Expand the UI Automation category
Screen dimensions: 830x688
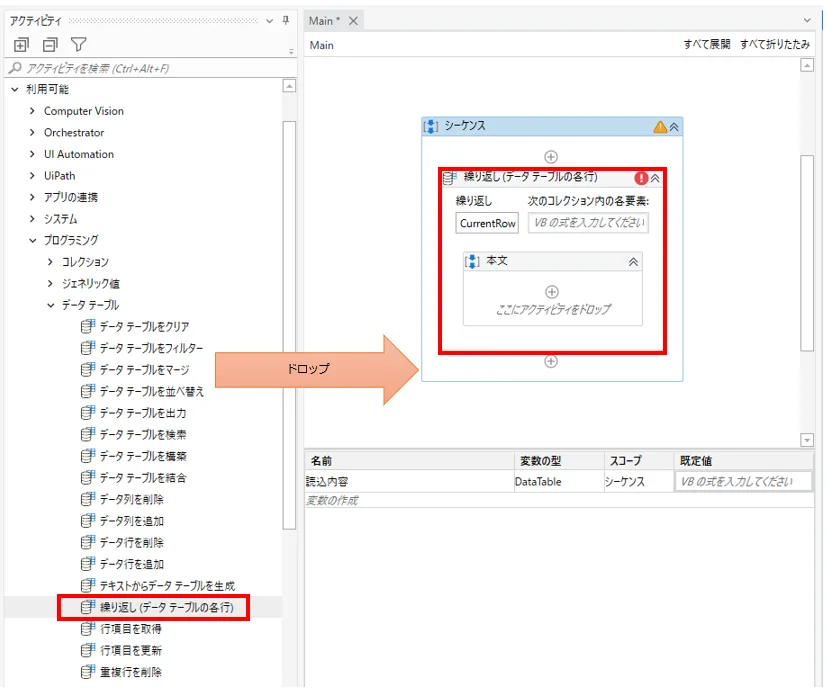[x=33, y=154]
